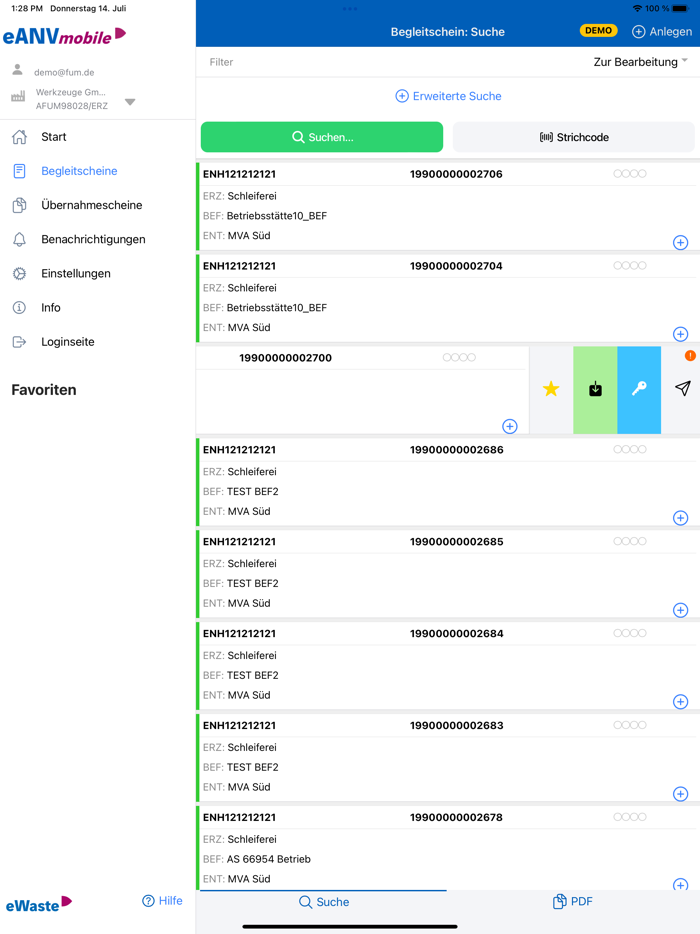Click Werkzeuge Gm... company name
700x934 pixels.
pos(70,92)
